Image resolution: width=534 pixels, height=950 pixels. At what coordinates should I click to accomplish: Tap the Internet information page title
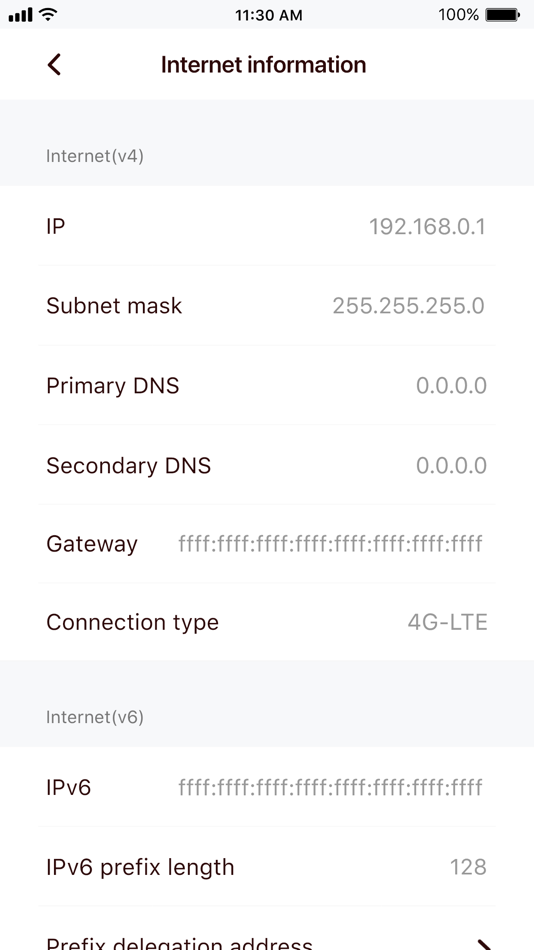[x=263, y=64]
